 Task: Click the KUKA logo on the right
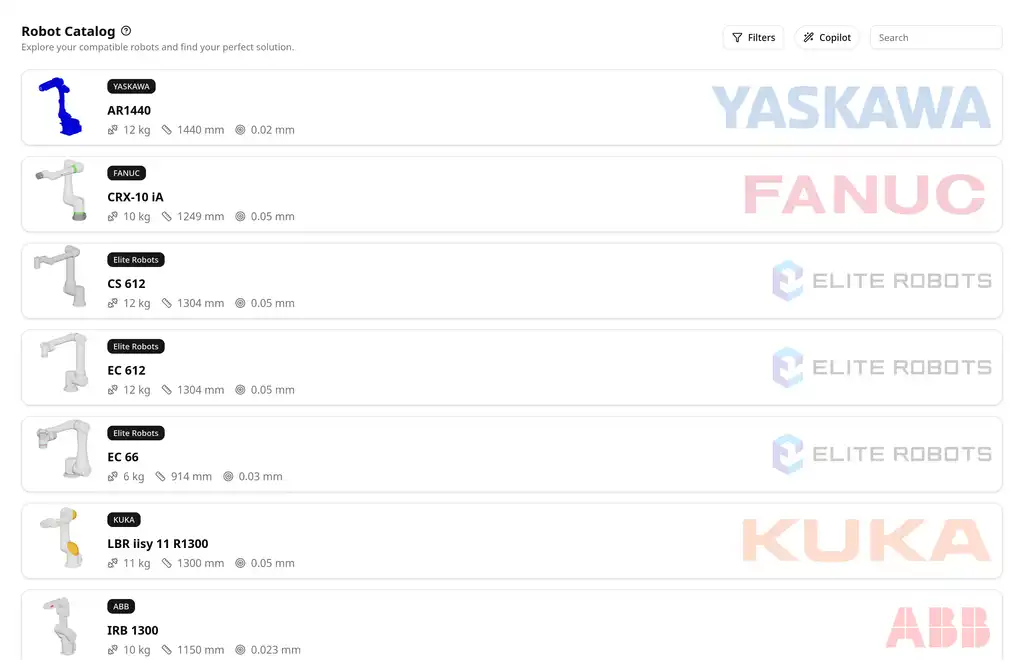pyautogui.click(x=866, y=541)
